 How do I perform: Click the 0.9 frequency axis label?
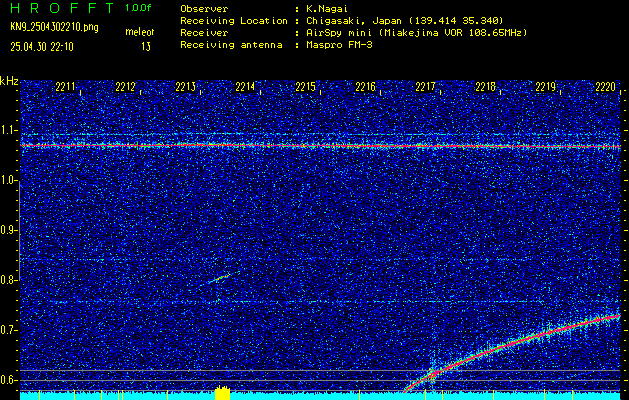9,230
